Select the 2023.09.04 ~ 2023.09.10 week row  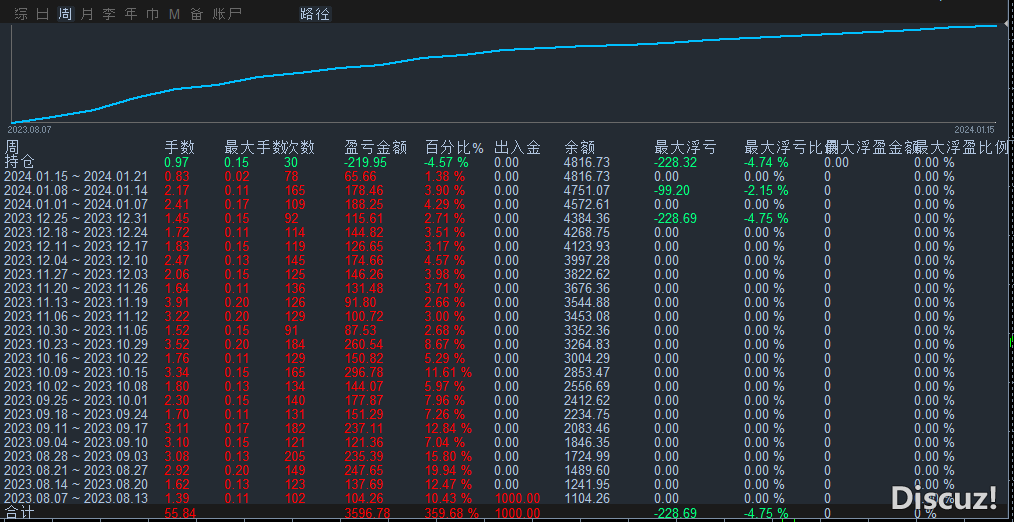point(76,442)
